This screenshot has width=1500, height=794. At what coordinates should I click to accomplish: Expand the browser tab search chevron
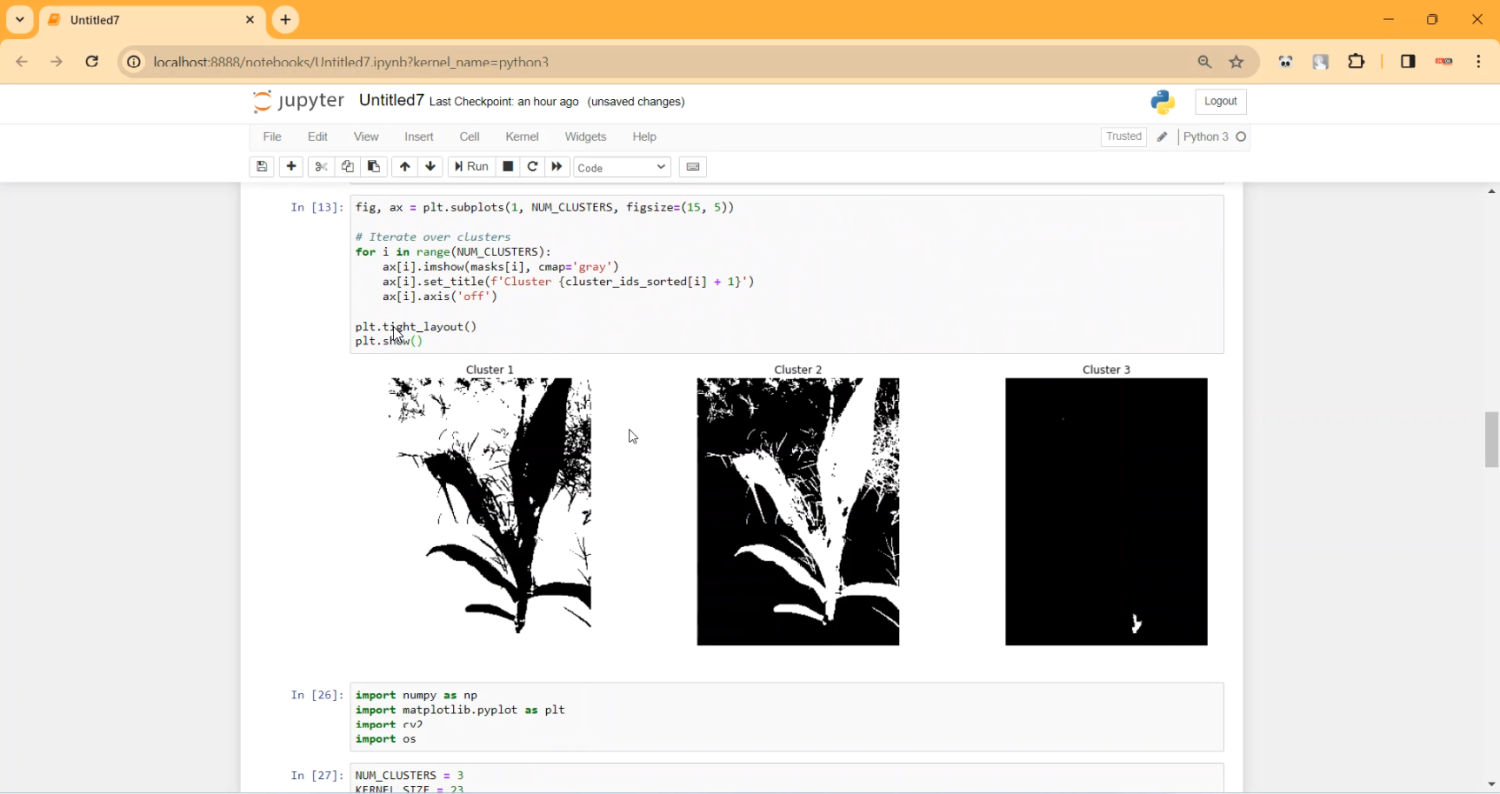click(x=20, y=20)
